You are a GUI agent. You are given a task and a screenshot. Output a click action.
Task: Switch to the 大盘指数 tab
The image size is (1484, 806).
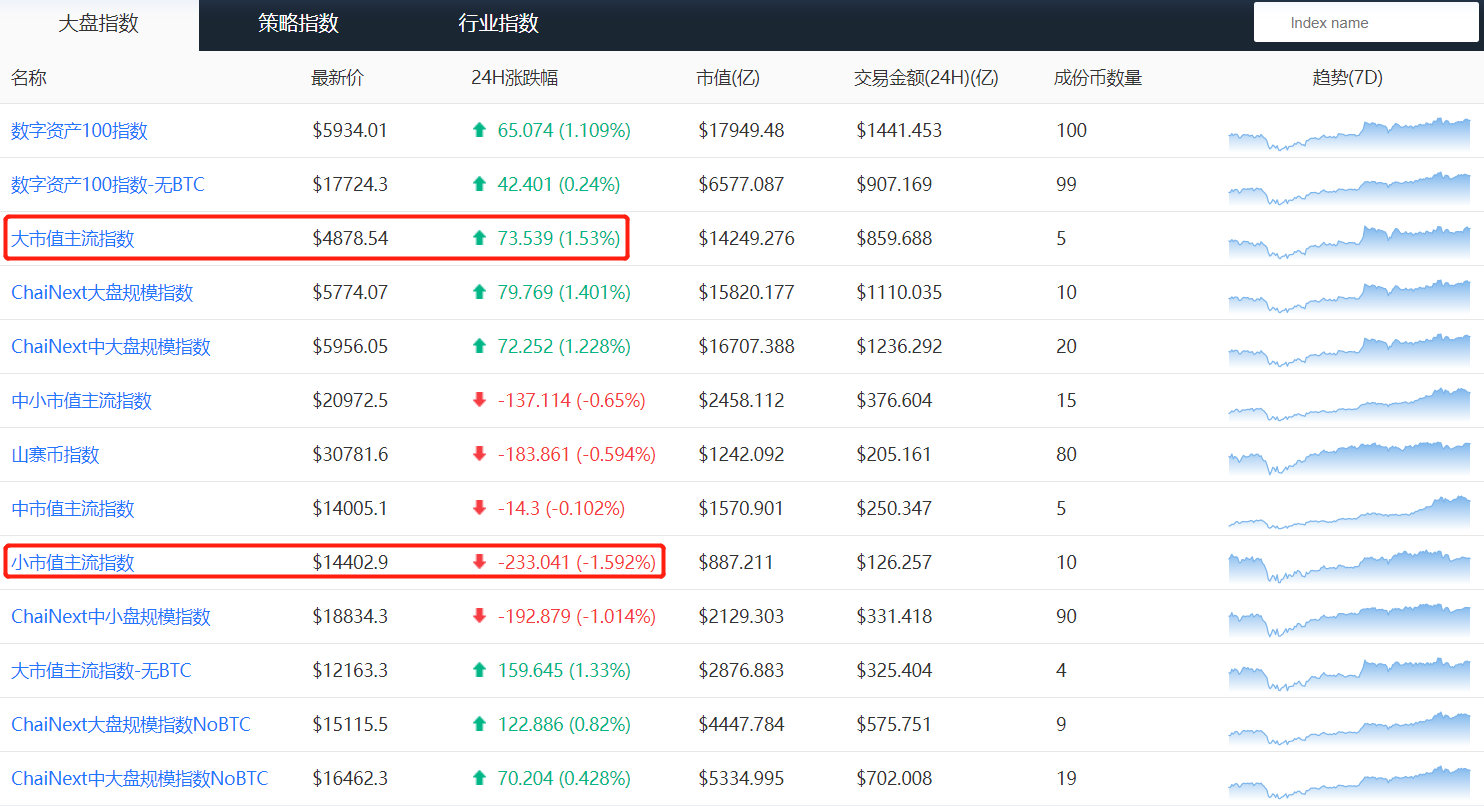point(99,24)
